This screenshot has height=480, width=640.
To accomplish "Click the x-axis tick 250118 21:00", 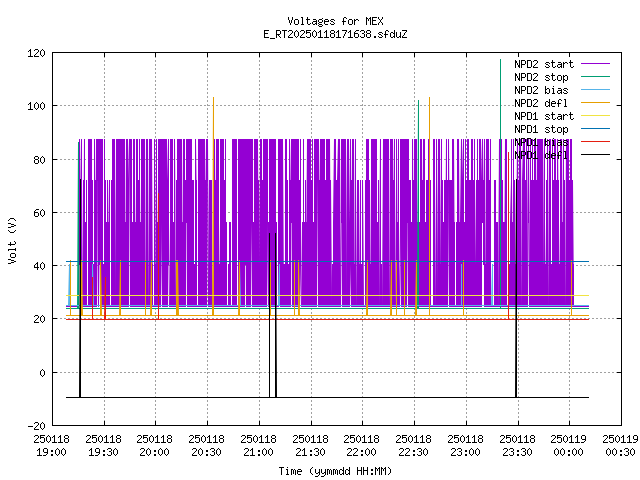I will point(258,446).
